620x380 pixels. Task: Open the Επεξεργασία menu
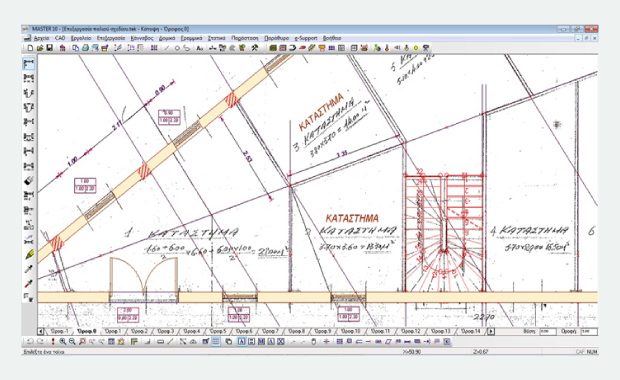[x=111, y=38]
